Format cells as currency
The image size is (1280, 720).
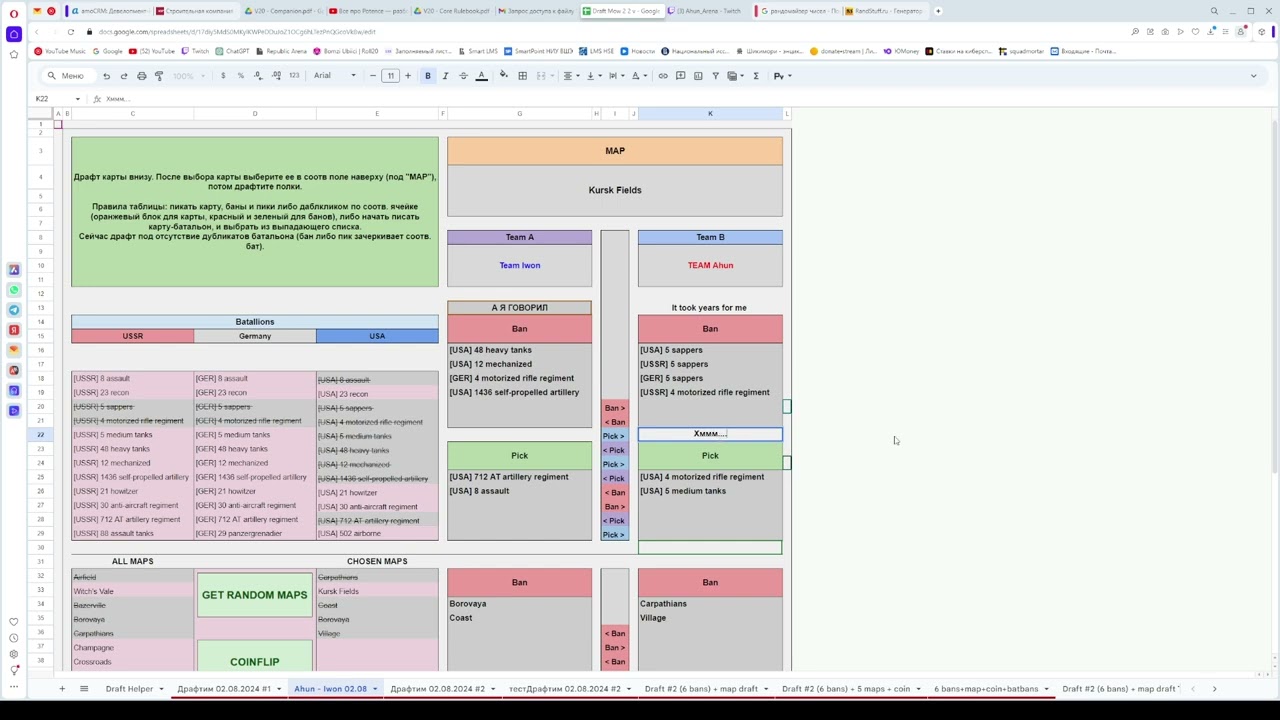coord(223,76)
